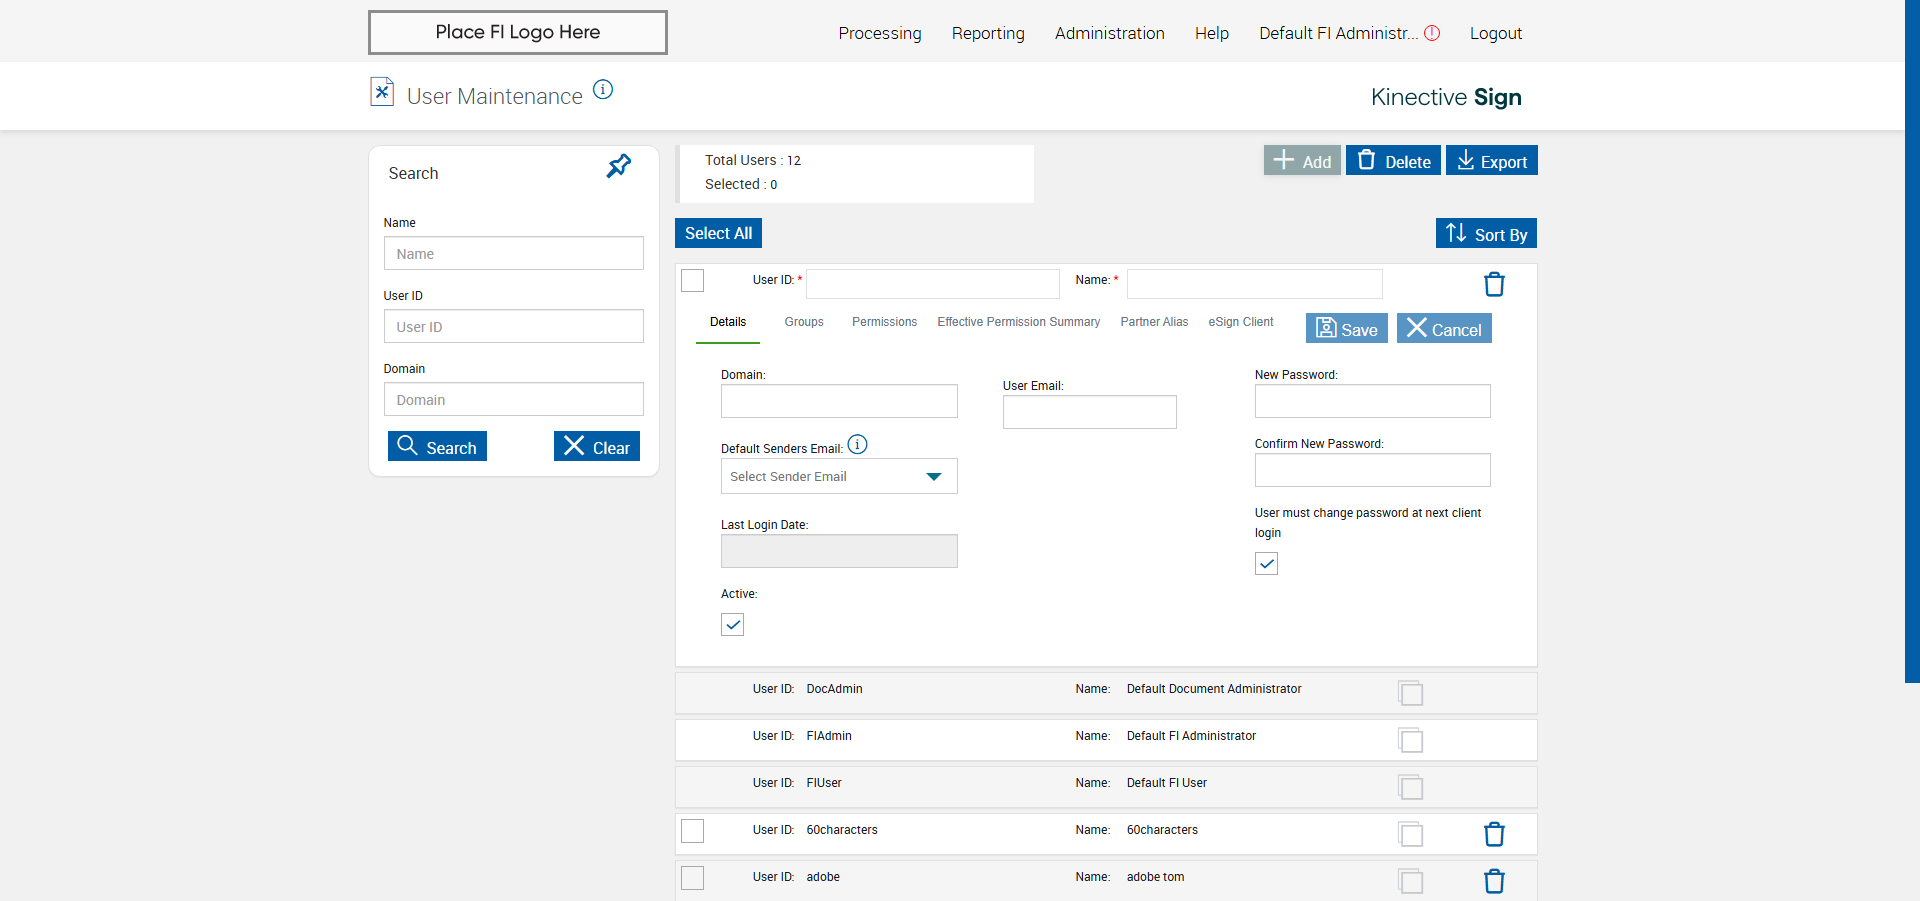Focus the User ID search field
Image resolution: width=1920 pixels, height=901 pixels.
(x=513, y=326)
